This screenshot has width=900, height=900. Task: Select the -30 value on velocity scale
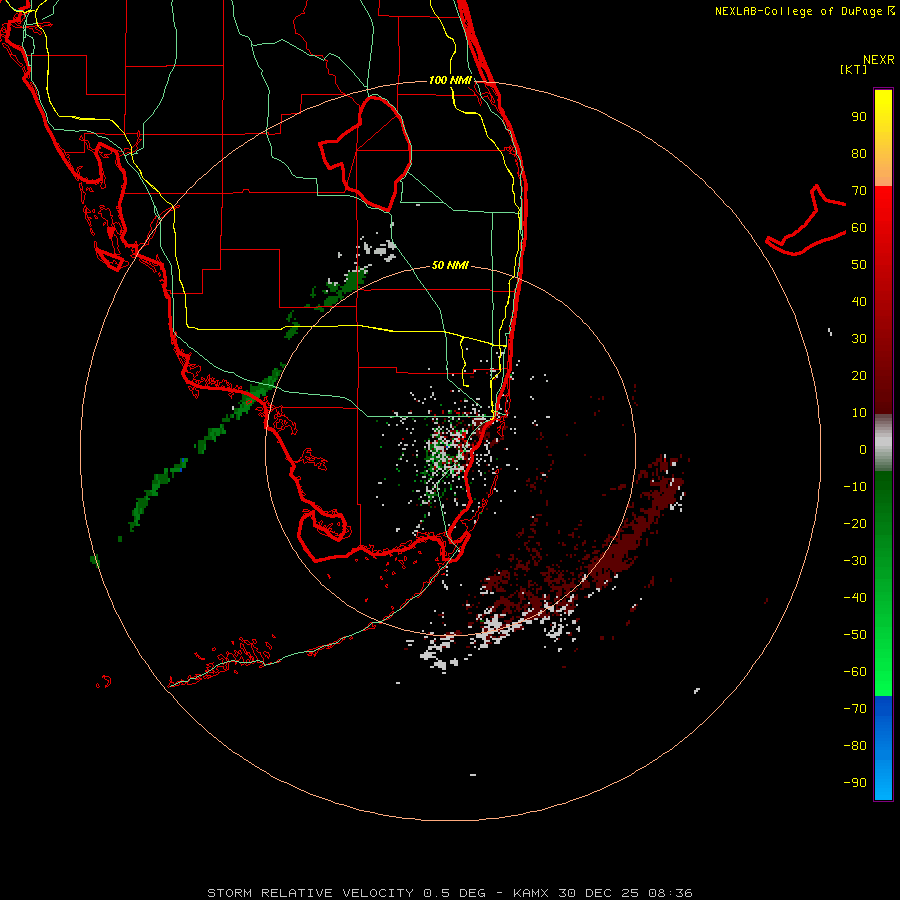(x=855, y=561)
